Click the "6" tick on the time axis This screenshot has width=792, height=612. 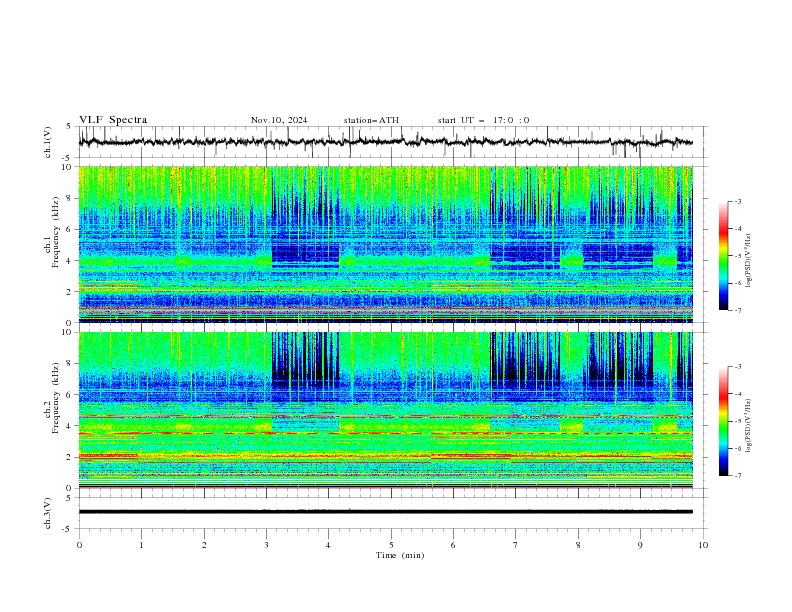pos(453,545)
